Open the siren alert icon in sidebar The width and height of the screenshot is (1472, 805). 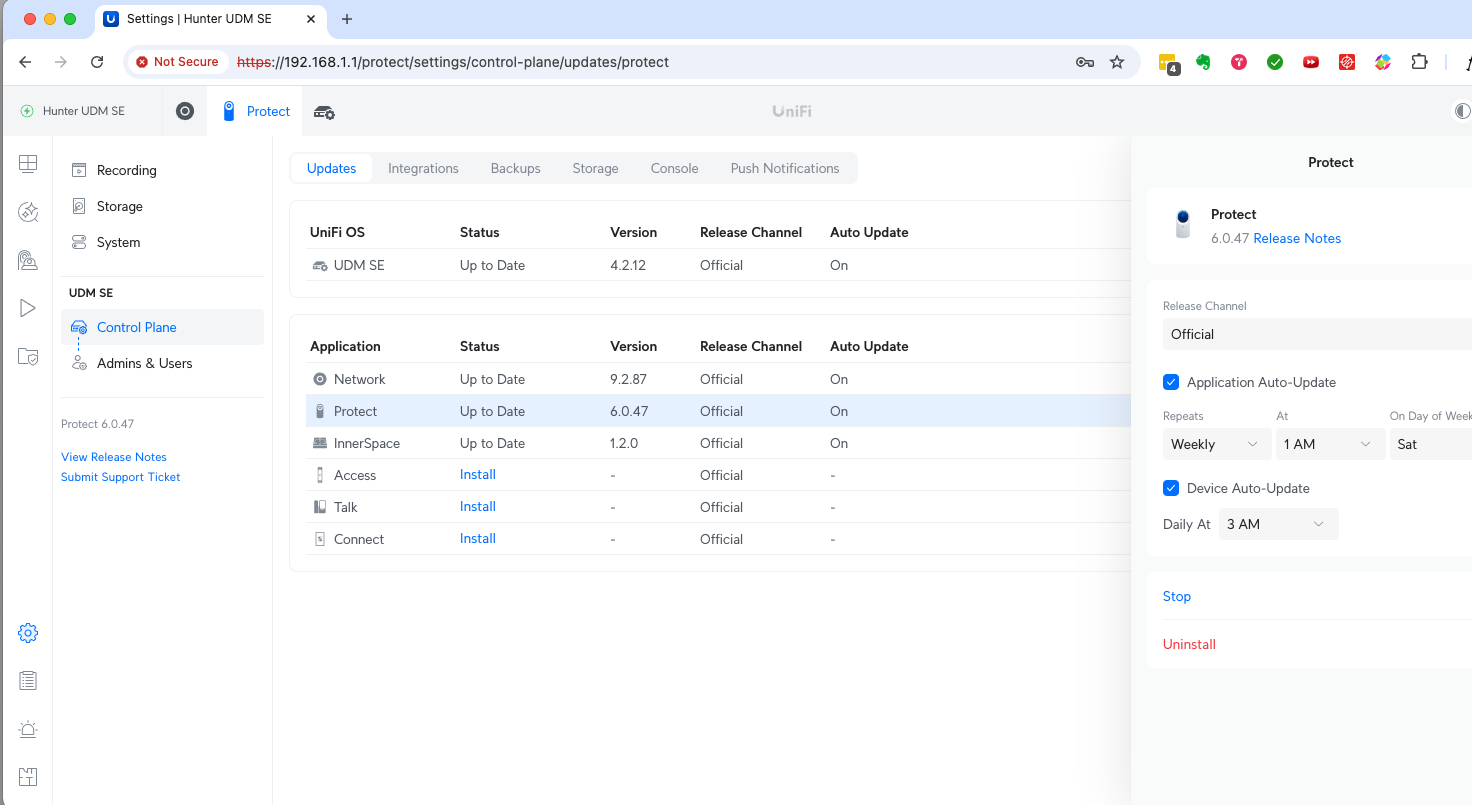click(28, 729)
